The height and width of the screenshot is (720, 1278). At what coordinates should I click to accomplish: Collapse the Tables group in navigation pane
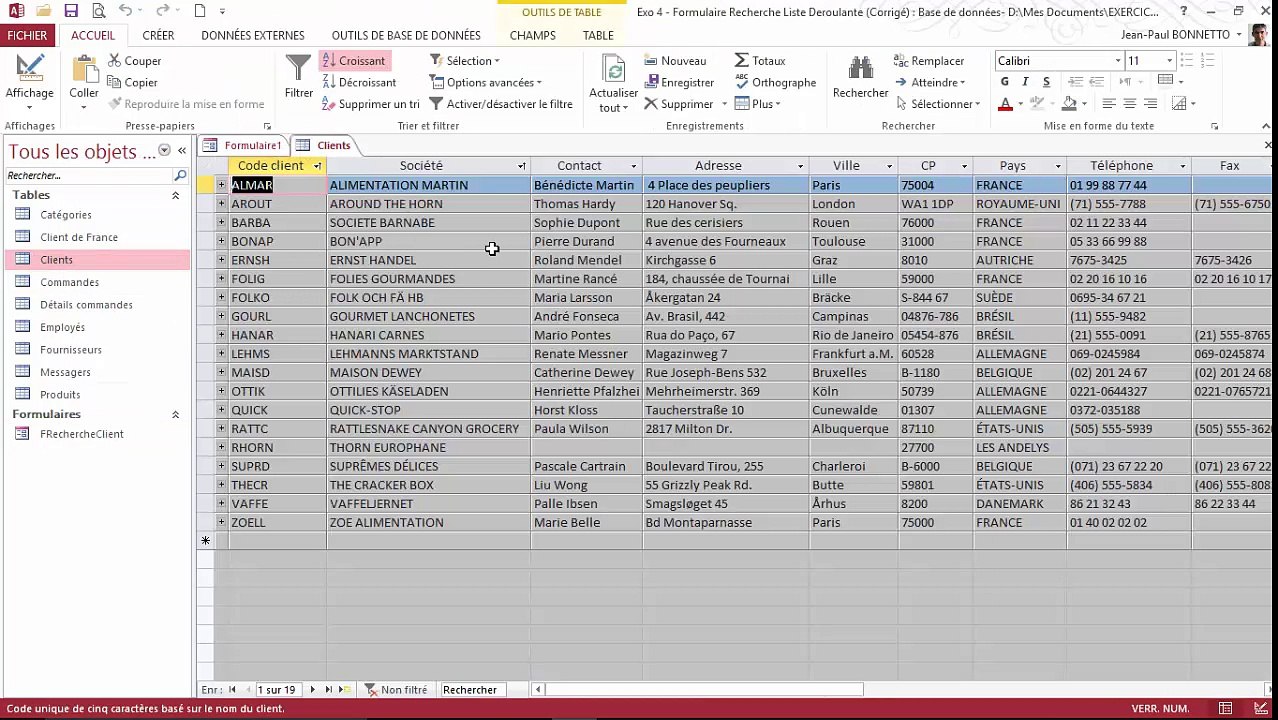click(x=175, y=195)
